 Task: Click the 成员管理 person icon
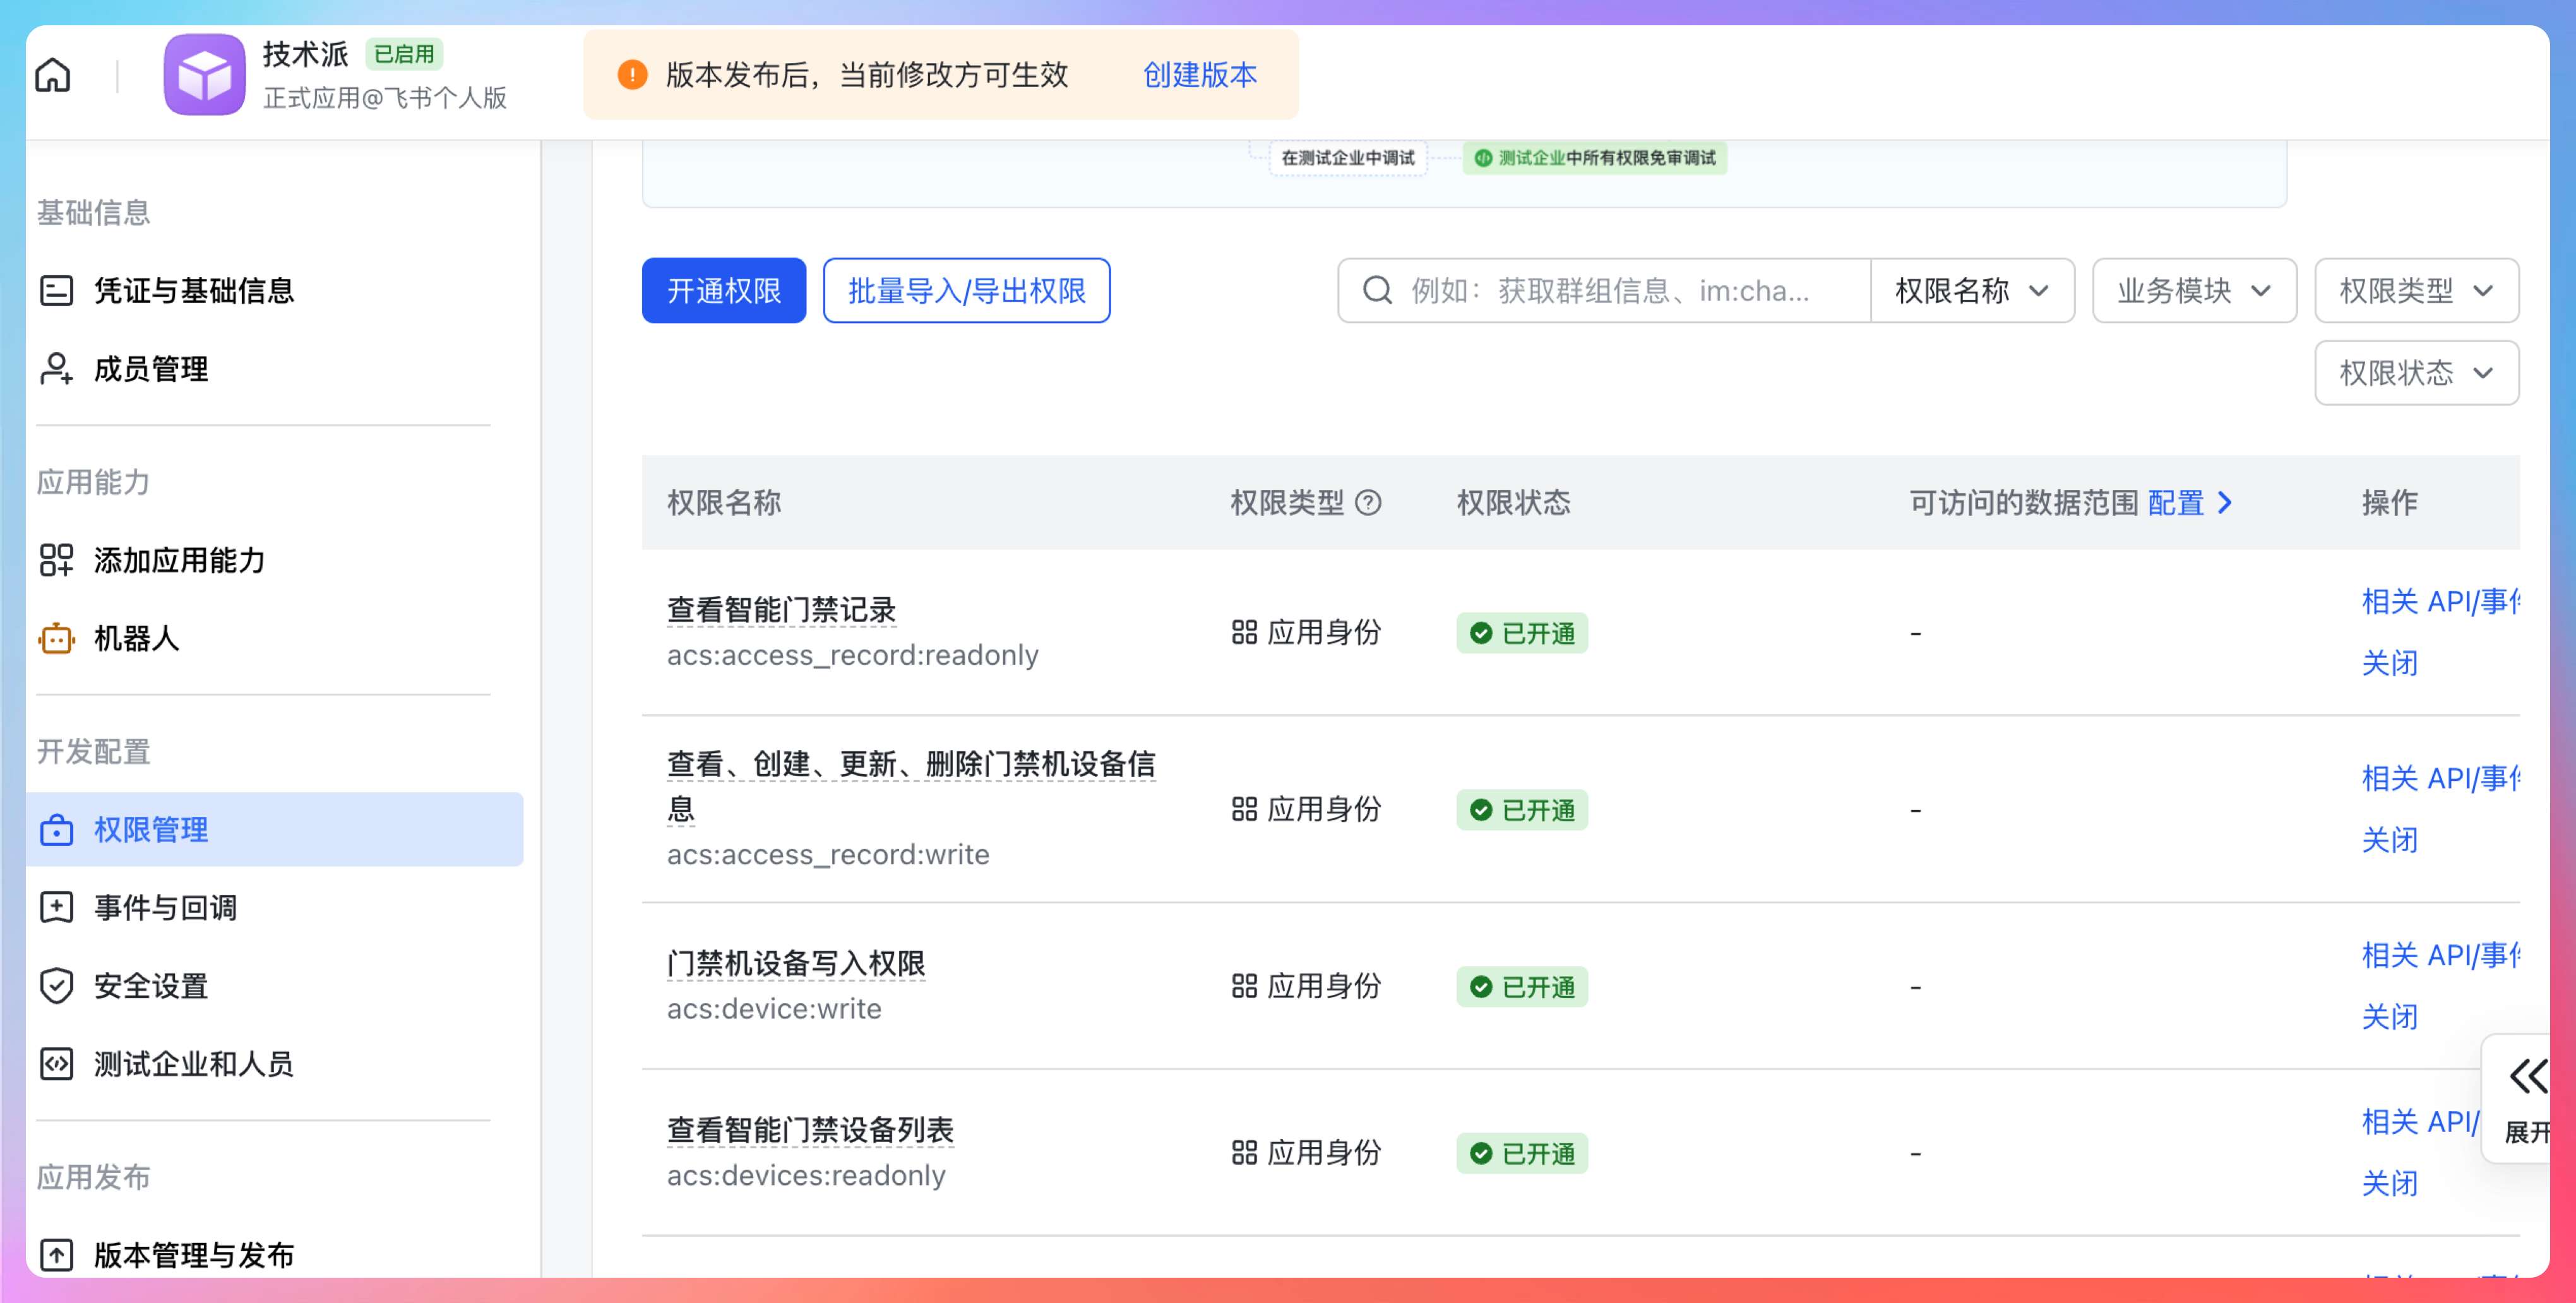(x=56, y=369)
